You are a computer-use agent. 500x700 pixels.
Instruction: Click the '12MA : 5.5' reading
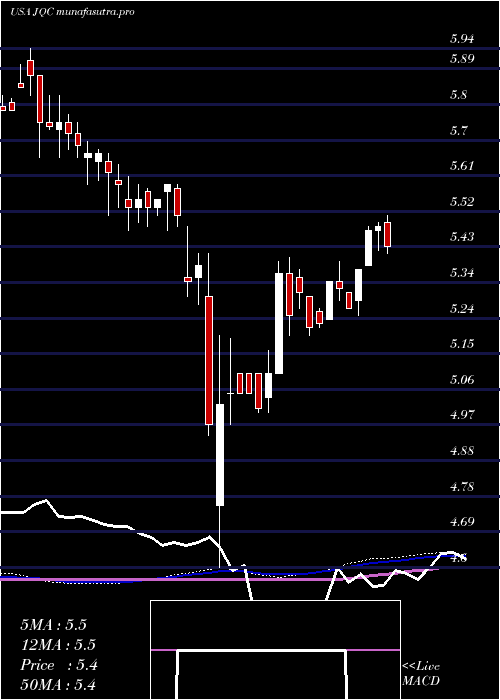(x=58, y=645)
